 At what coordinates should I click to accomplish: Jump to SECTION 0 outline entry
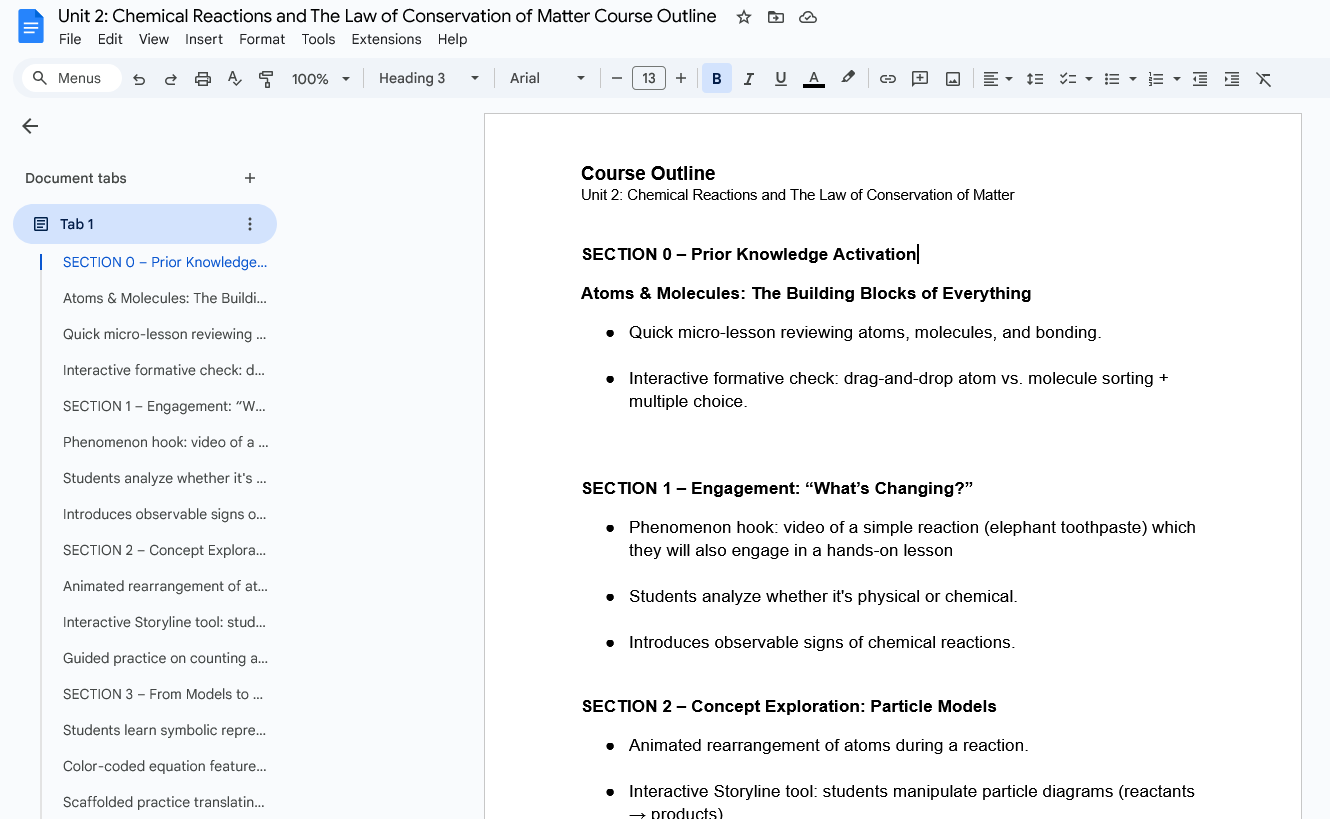point(165,262)
